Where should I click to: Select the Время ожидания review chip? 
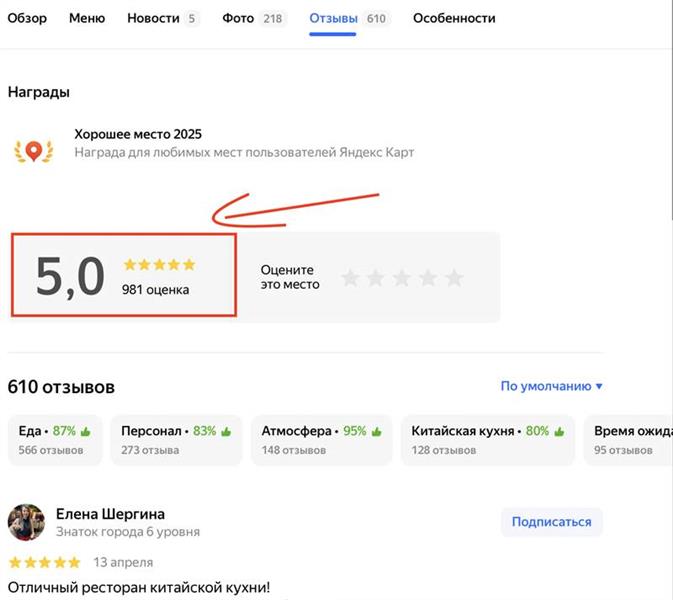click(628, 440)
